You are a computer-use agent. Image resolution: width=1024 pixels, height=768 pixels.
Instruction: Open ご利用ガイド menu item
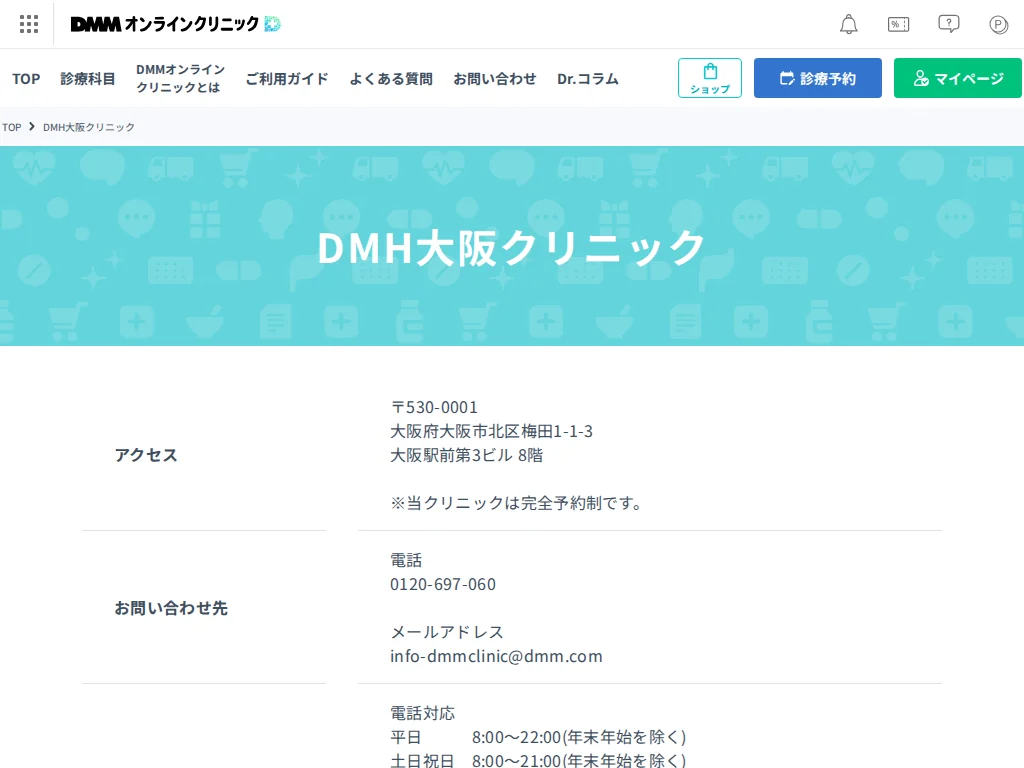(x=287, y=79)
